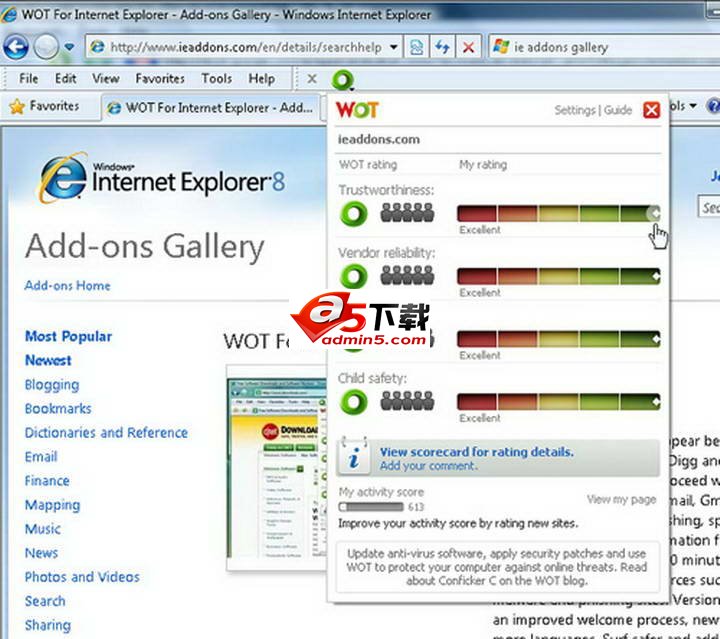The height and width of the screenshot is (639, 720).
Task: Click View scorecard for rating details
Action: pos(477,452)
